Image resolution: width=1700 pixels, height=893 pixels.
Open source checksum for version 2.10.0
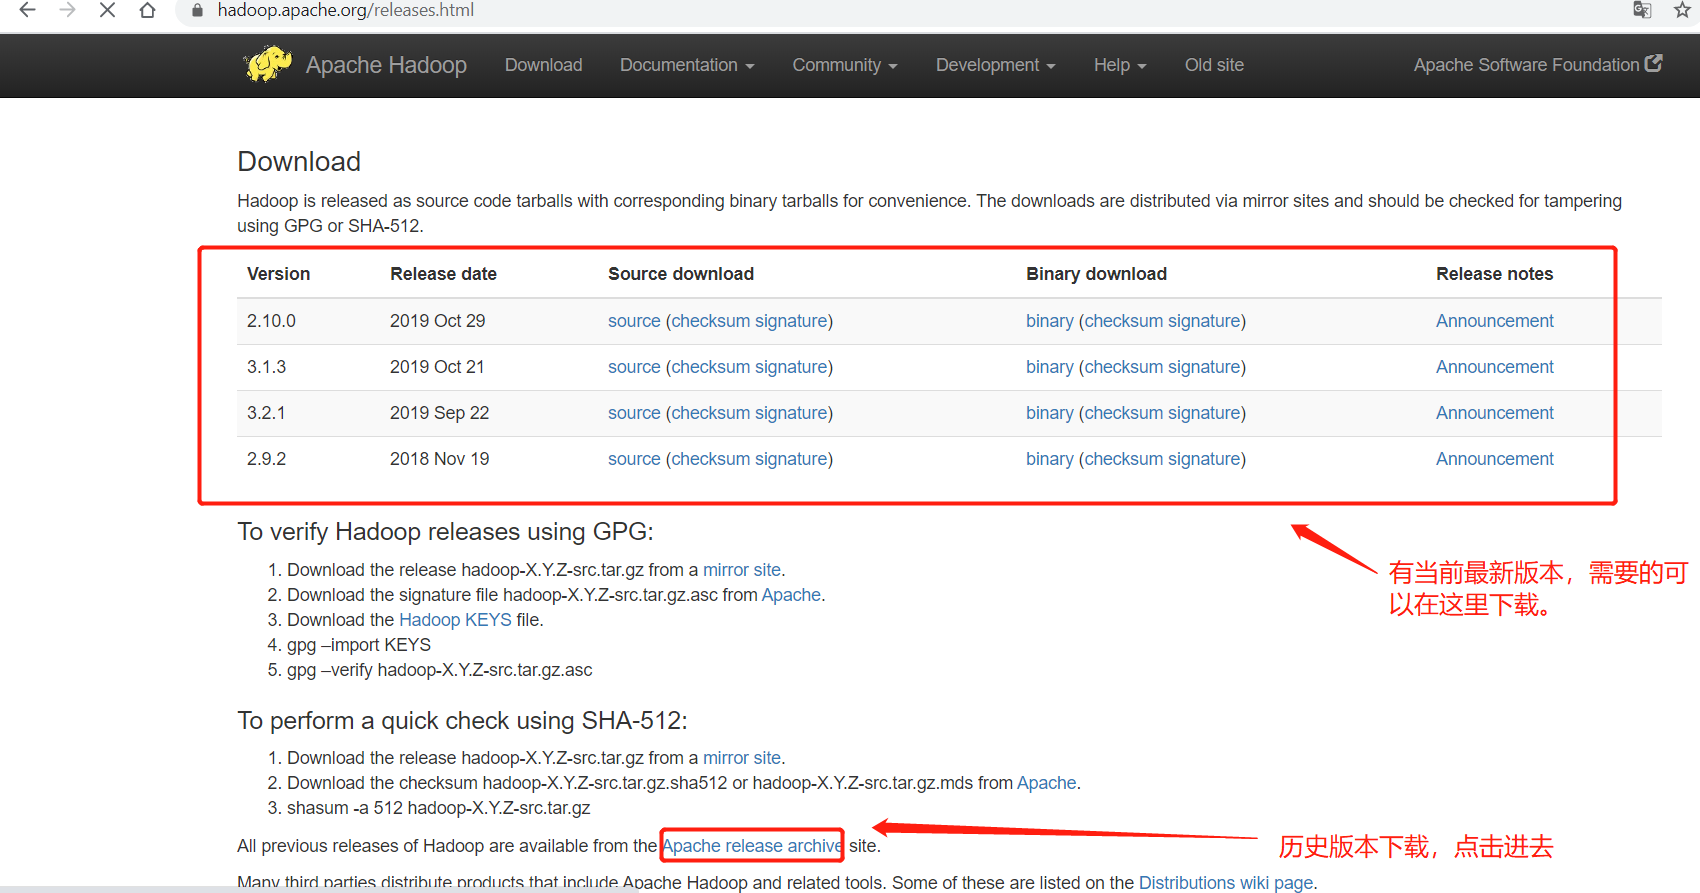710,321
